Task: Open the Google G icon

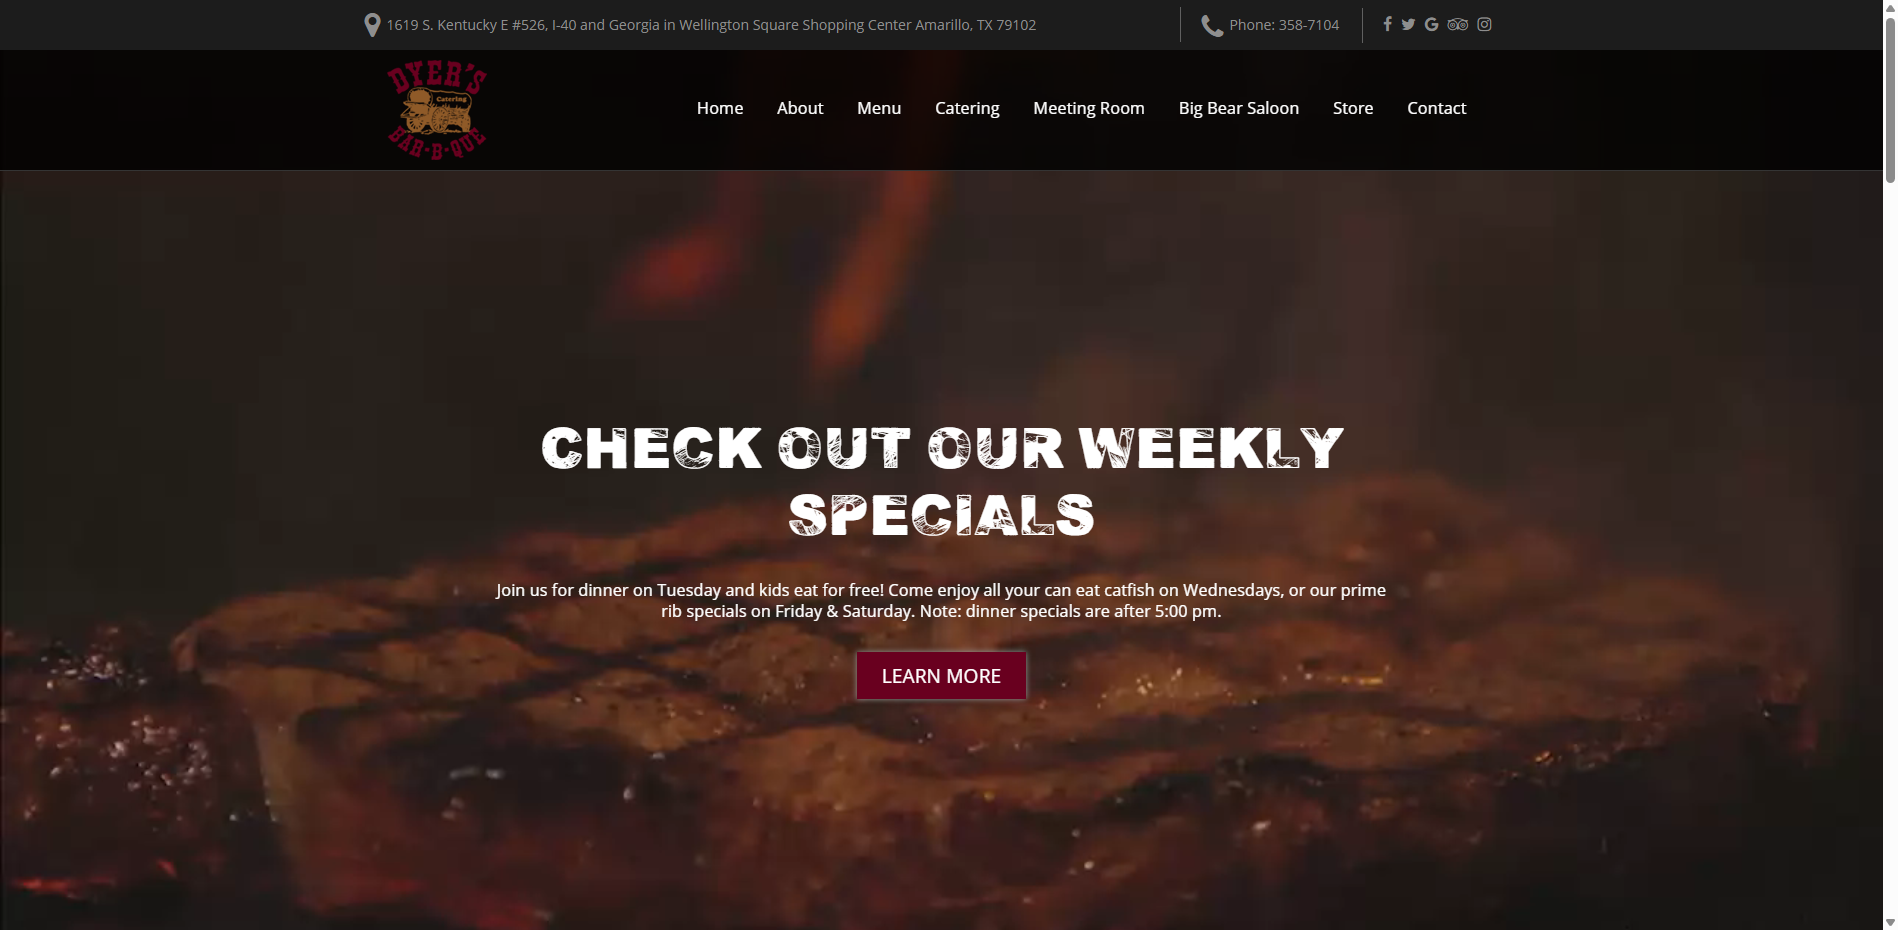Action: [1431, 24]
